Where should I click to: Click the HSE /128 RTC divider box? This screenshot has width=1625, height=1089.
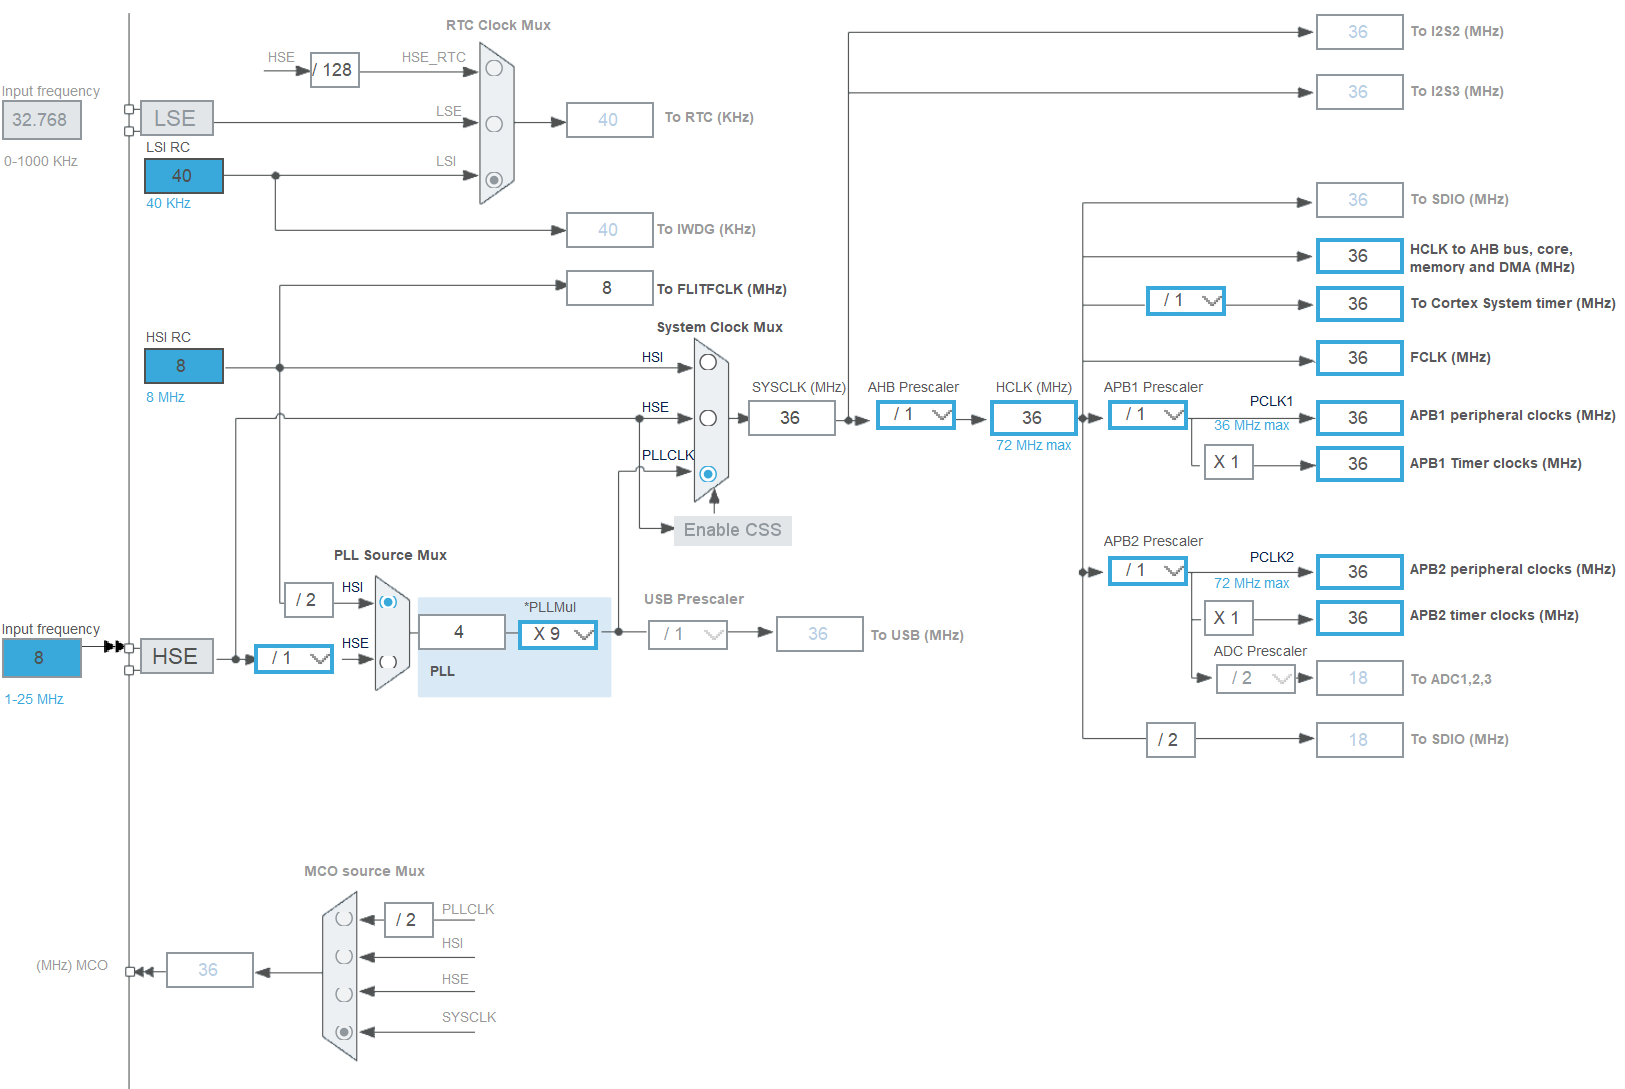[x=334, y=70]
